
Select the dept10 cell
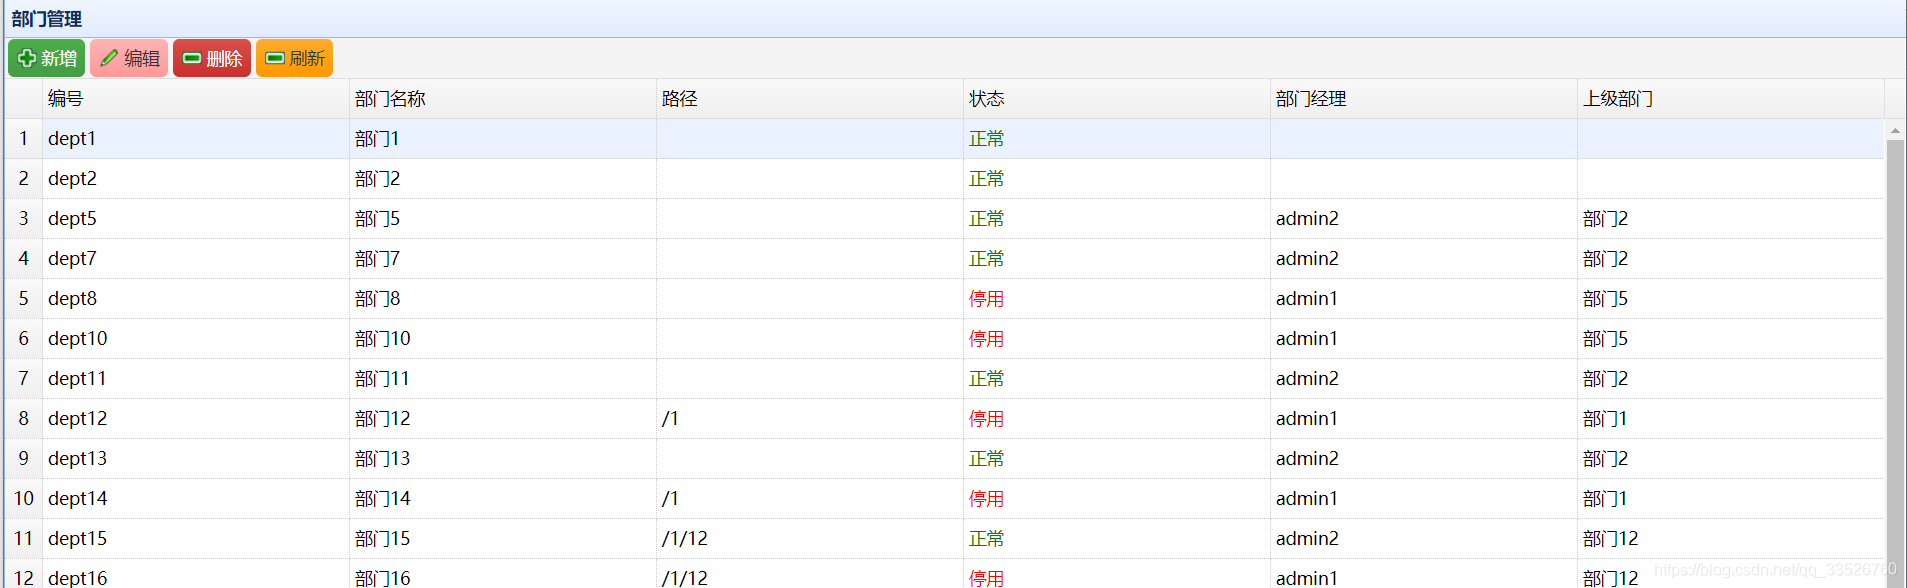[196, 339]
